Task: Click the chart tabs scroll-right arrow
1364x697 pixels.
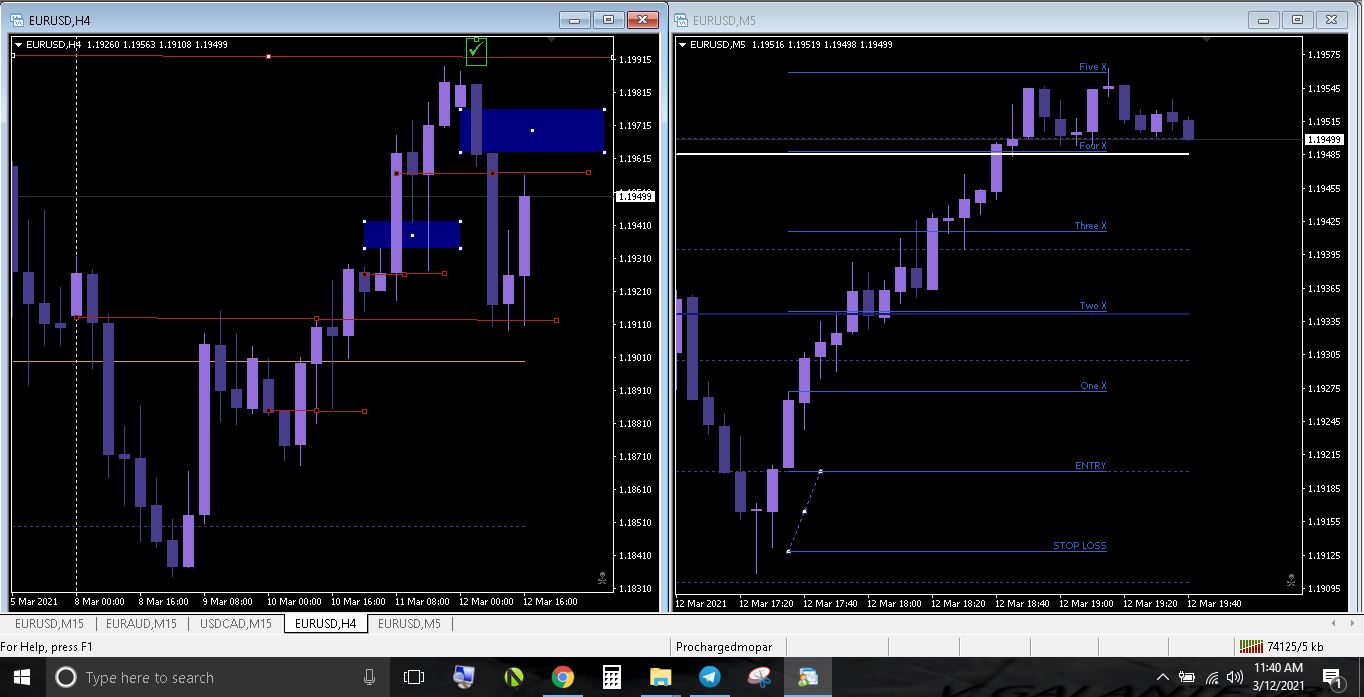Action: point(1353,624)
